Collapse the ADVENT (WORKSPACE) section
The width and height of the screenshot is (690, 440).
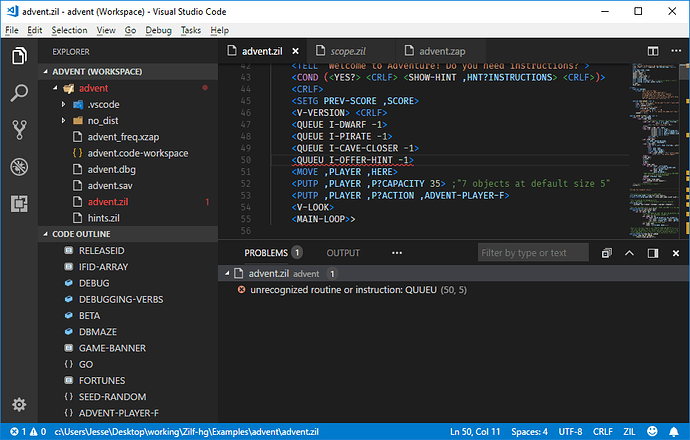click(46, 71)
